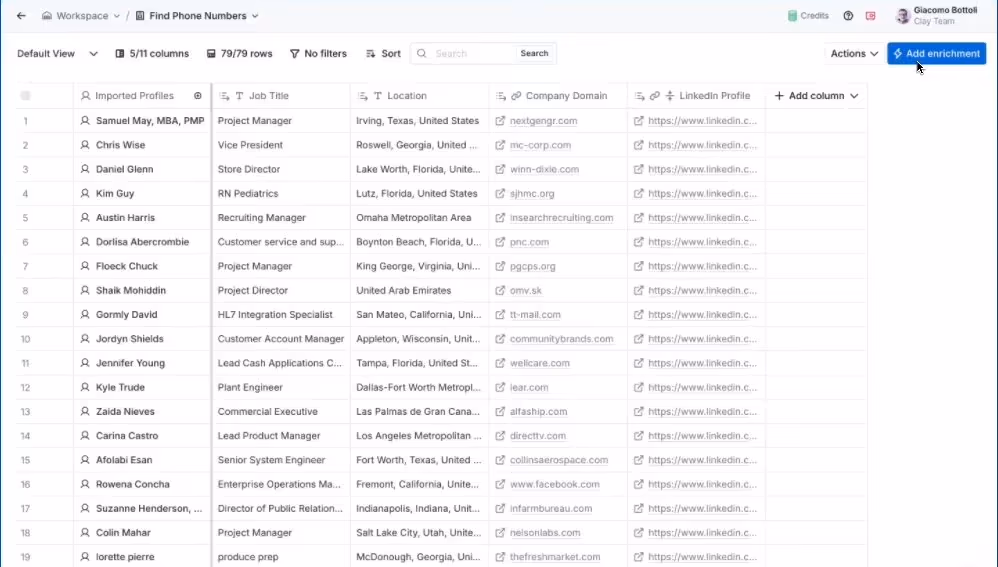998x567 pixels.
Task: Click person icon beside Chris Wise
Action: pos(85,144)
